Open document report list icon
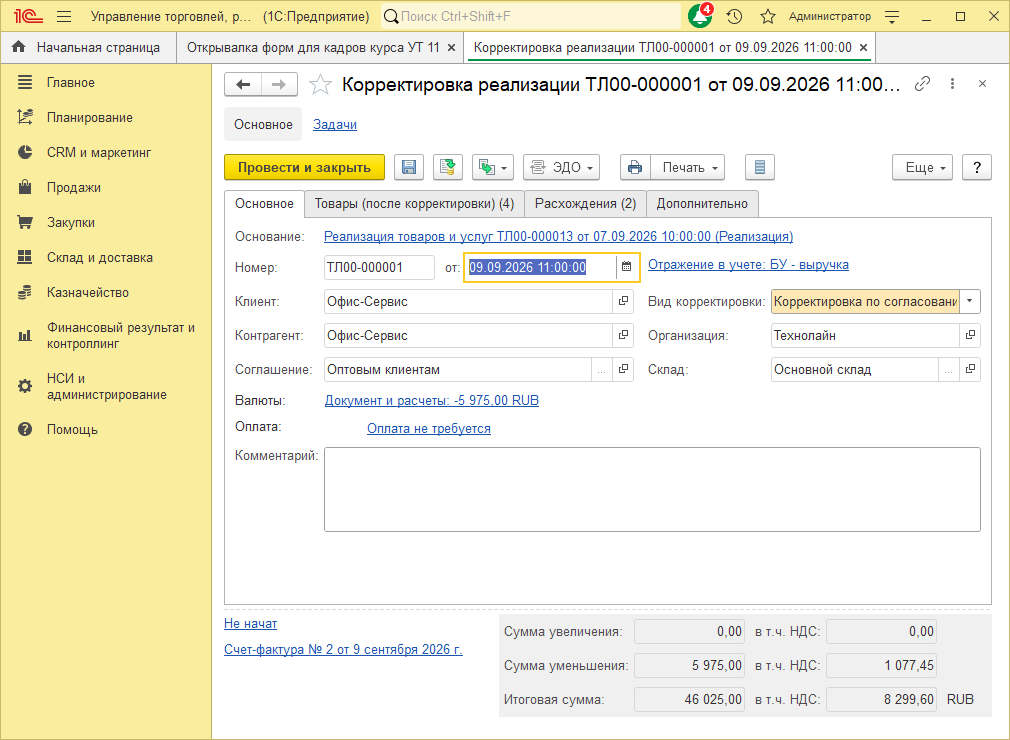 (759, 167)
